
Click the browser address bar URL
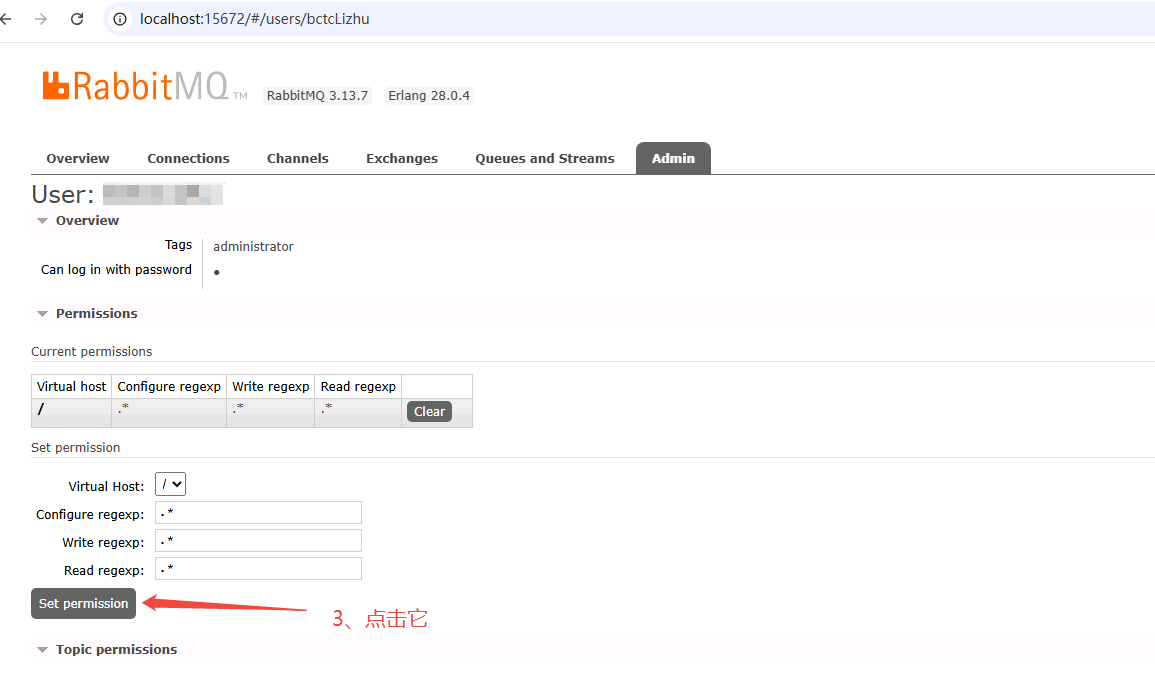tap(255, 19)
